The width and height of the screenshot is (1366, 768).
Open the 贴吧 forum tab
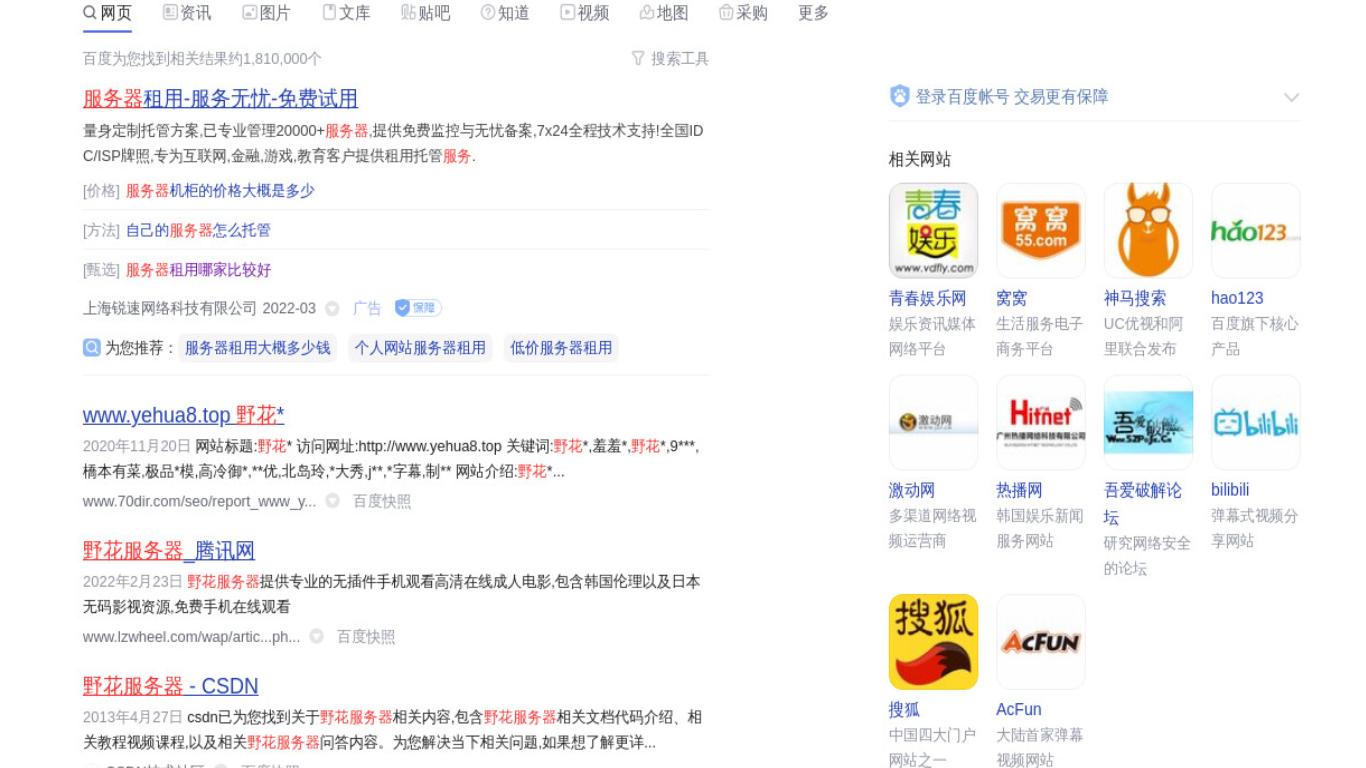click(x=425, y=13)
